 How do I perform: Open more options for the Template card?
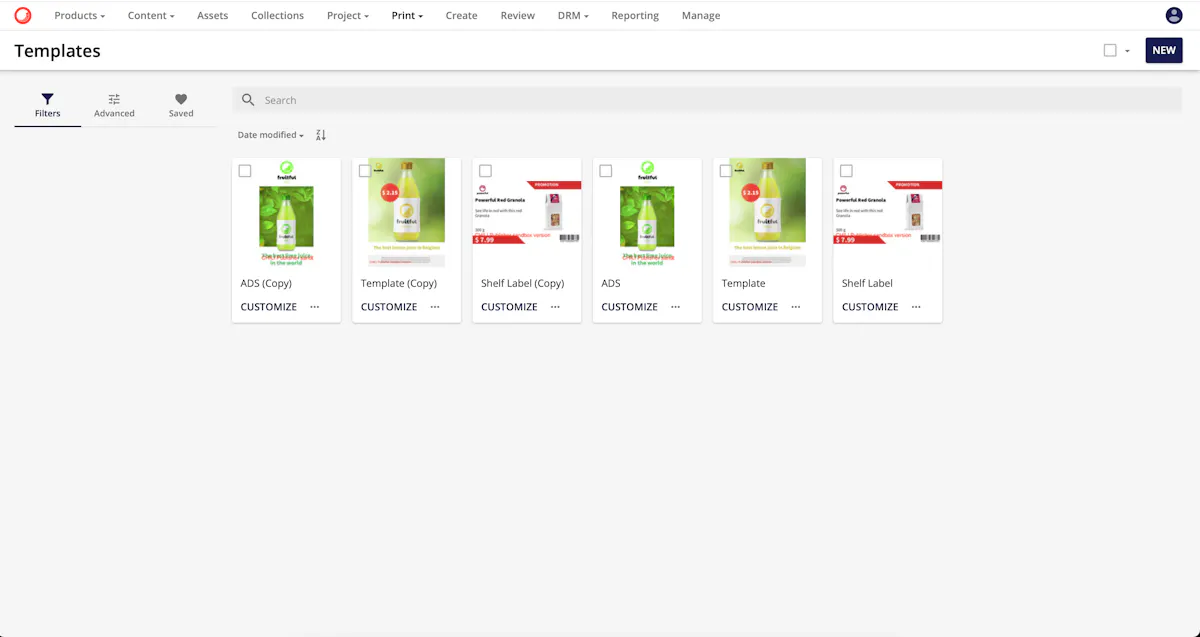tap(796, 307)
